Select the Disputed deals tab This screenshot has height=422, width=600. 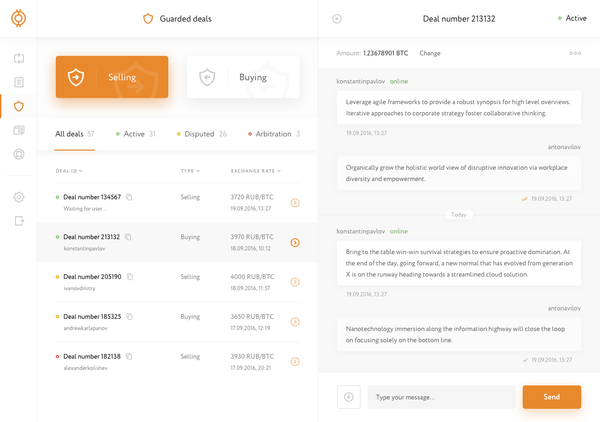click(202, 134)
